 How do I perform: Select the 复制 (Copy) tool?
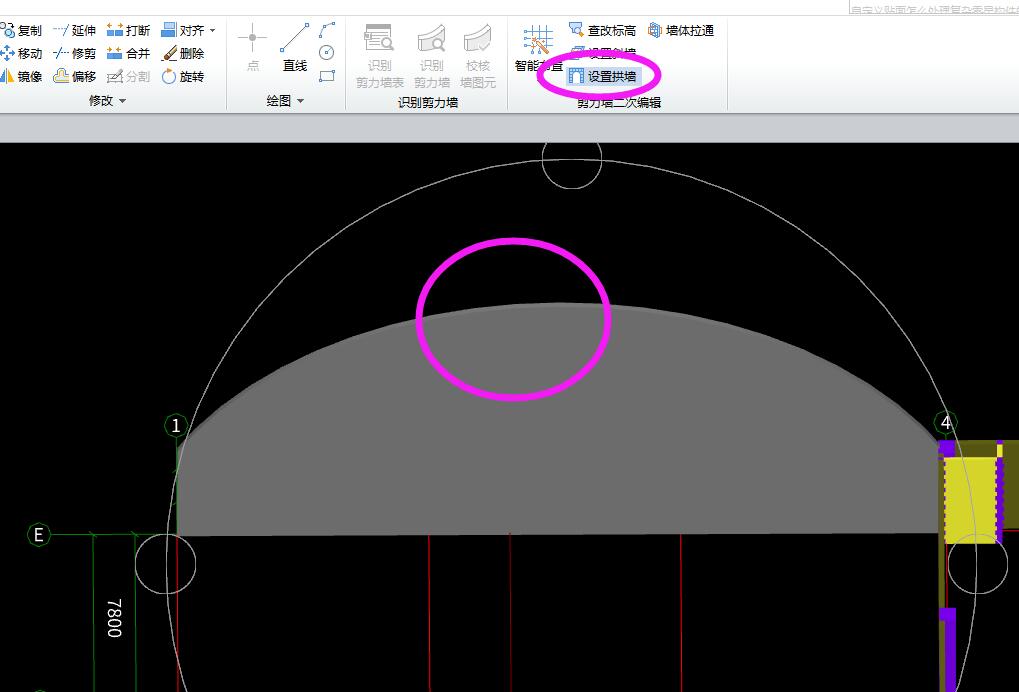[x=21, y=30]
